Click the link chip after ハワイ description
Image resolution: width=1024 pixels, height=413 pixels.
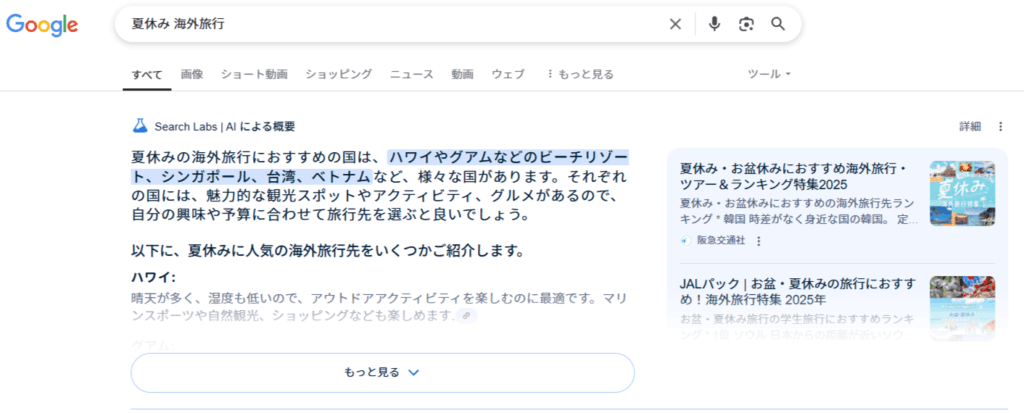click(466, 316)
